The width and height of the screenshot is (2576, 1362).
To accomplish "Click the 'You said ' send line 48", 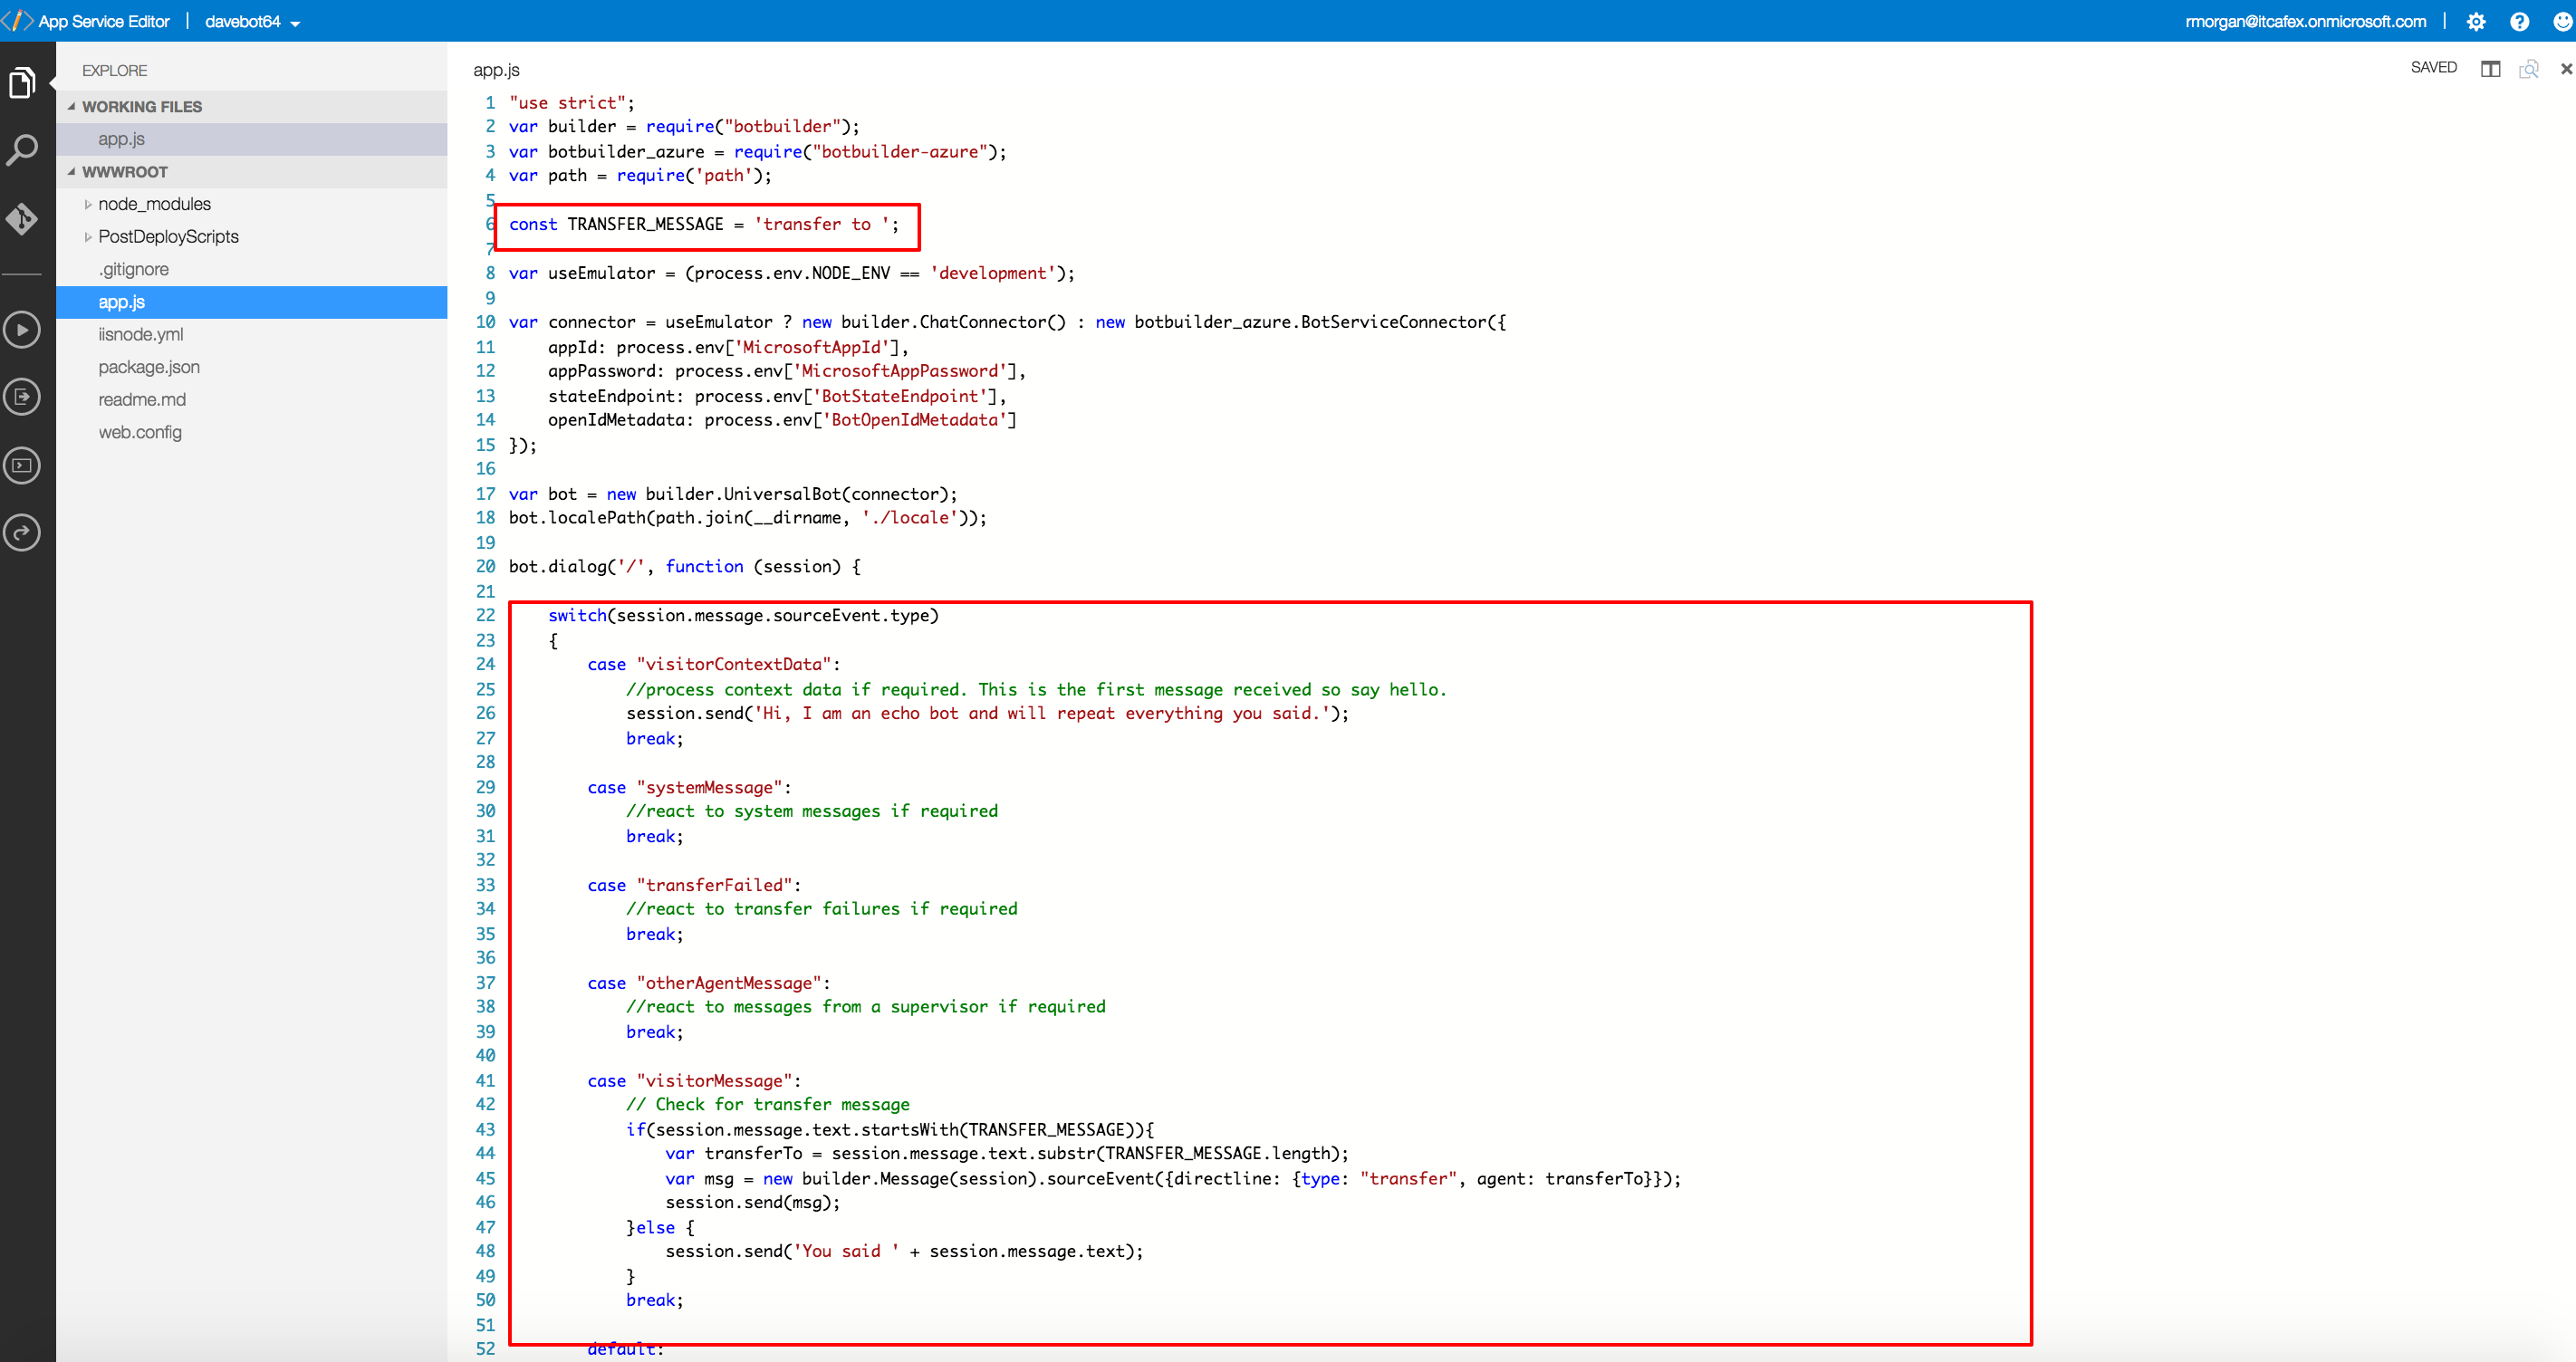I will [904, 1251].
